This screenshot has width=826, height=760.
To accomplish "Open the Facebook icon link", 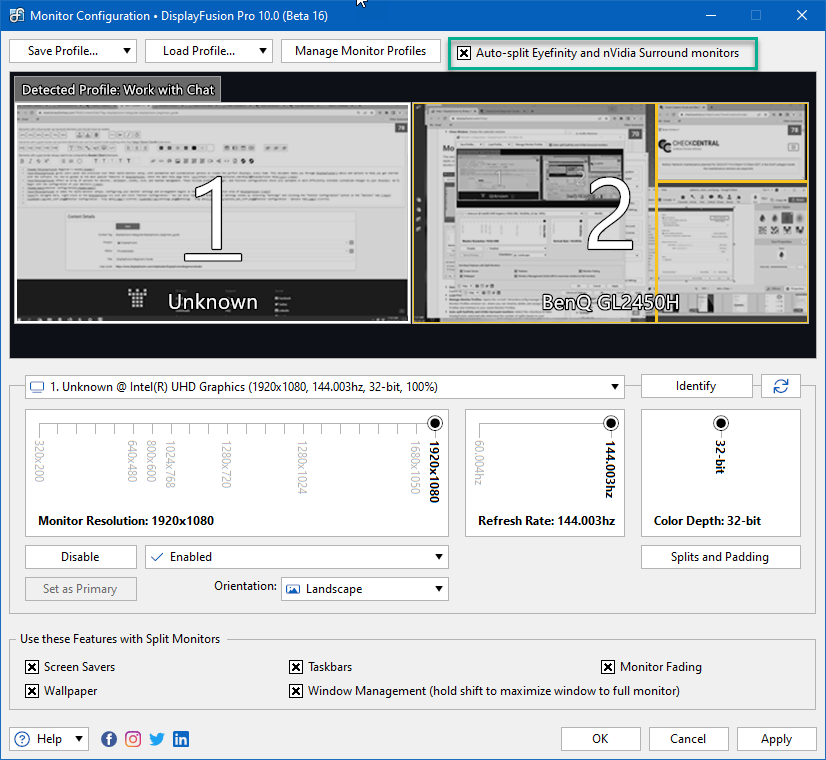I will click(x=109, y=739).
